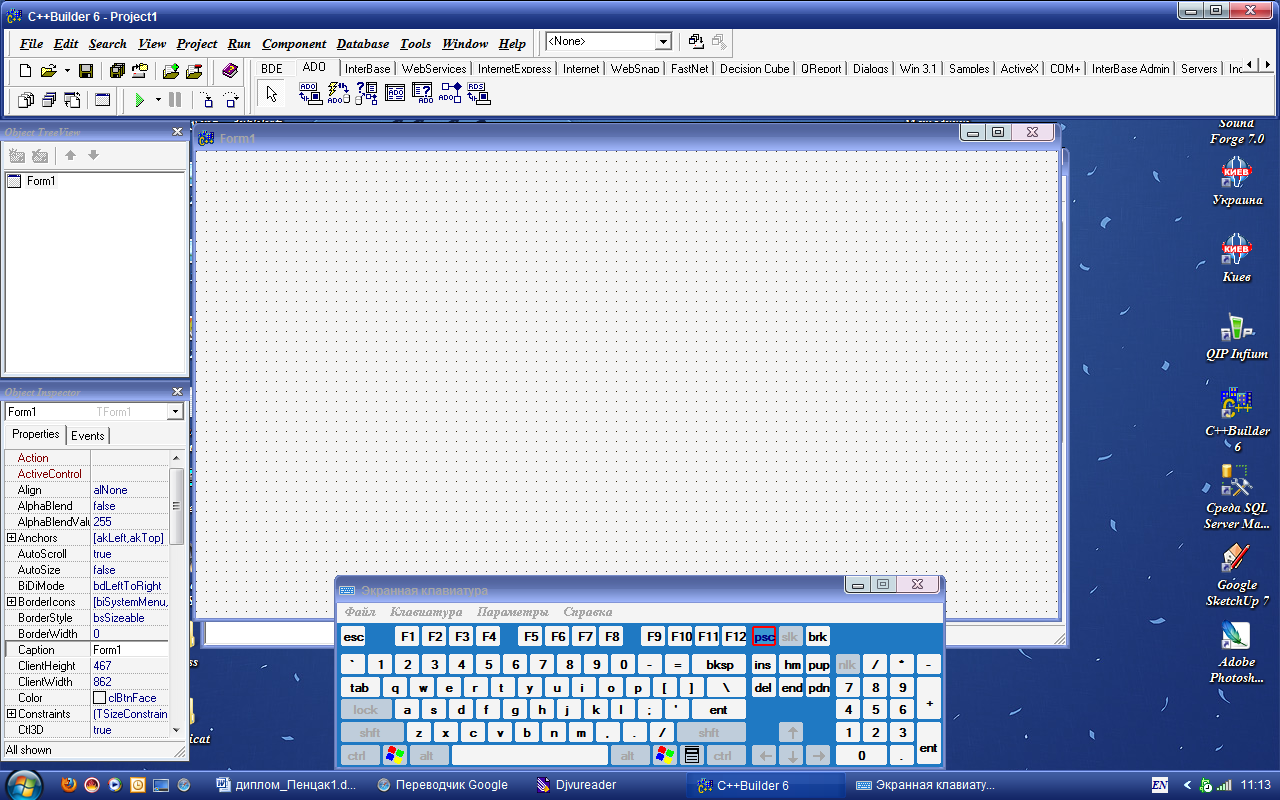This screenshot has width=1280, height=800.
Task: Switch to the InterBase palette tab
Action: coord(367,69)
